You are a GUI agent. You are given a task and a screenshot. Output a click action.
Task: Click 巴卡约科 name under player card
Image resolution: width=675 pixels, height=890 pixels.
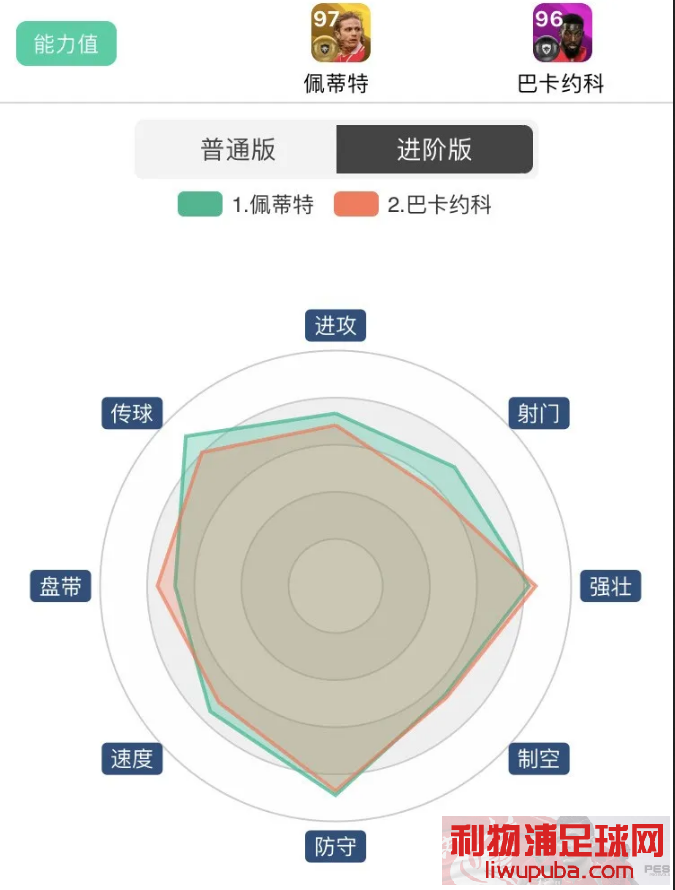coord(561,83)
